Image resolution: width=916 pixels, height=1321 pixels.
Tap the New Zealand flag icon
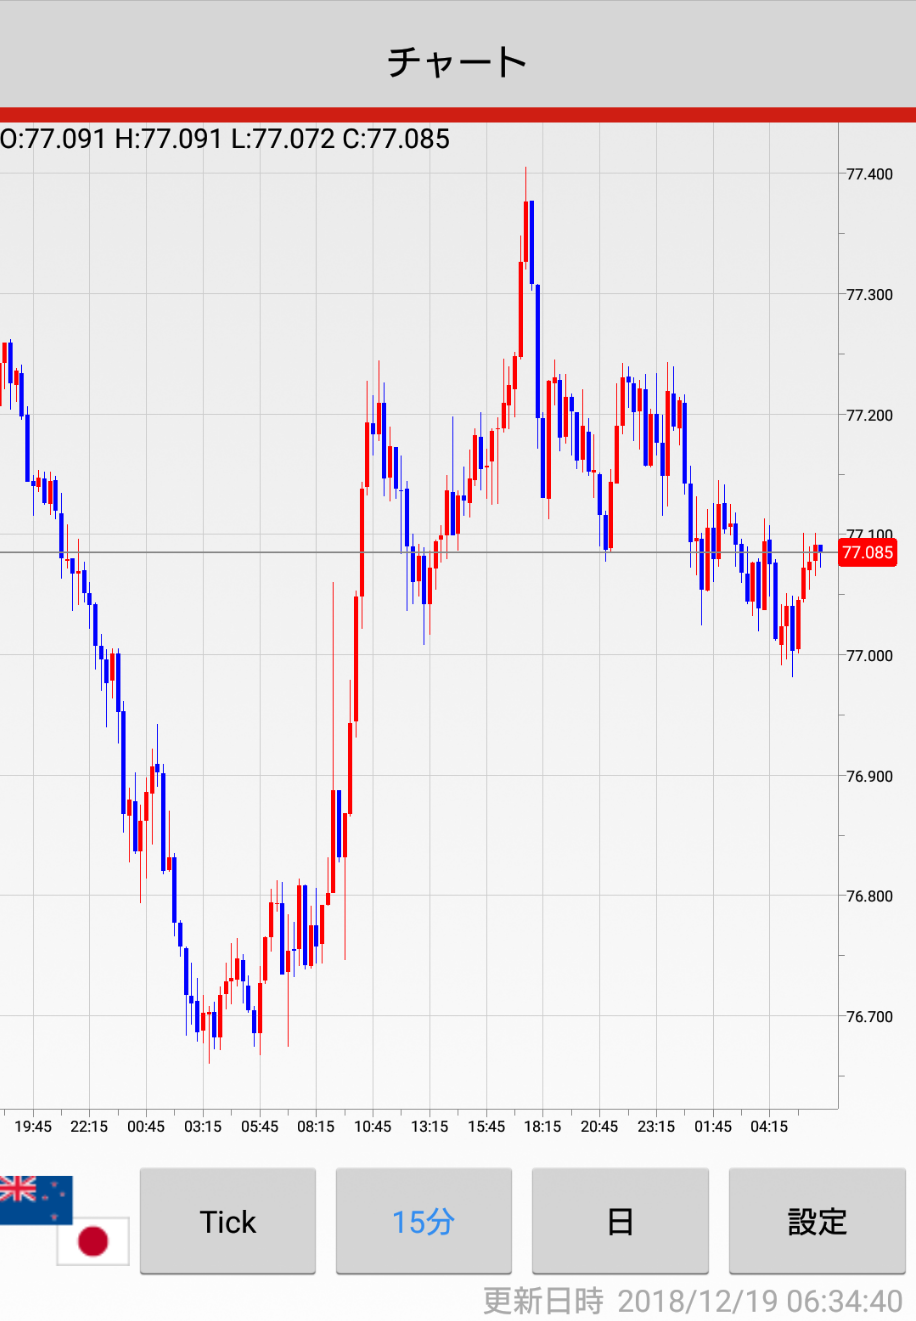pos(36,1199)
